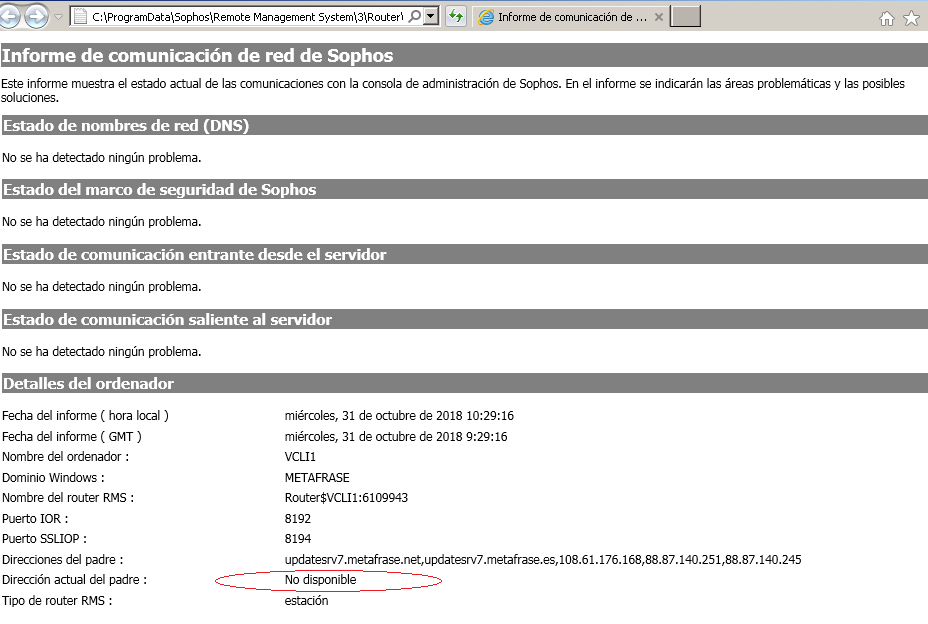The image size is (928, 624).
Task: Click the Windows domain value METAFRASE
Action: tap(317, 477)
